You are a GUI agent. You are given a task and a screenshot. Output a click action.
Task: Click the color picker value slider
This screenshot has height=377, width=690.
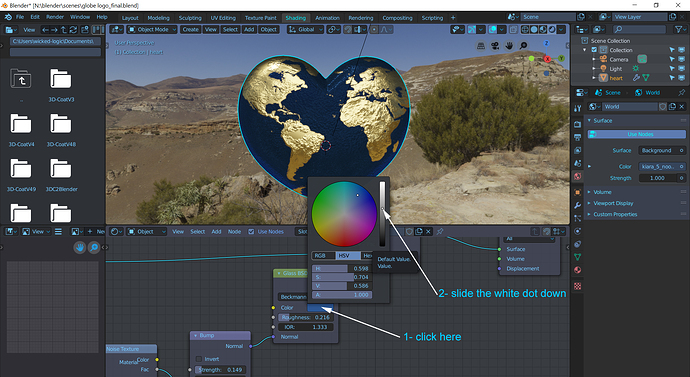pyautogui.click(x=382, y=214)
